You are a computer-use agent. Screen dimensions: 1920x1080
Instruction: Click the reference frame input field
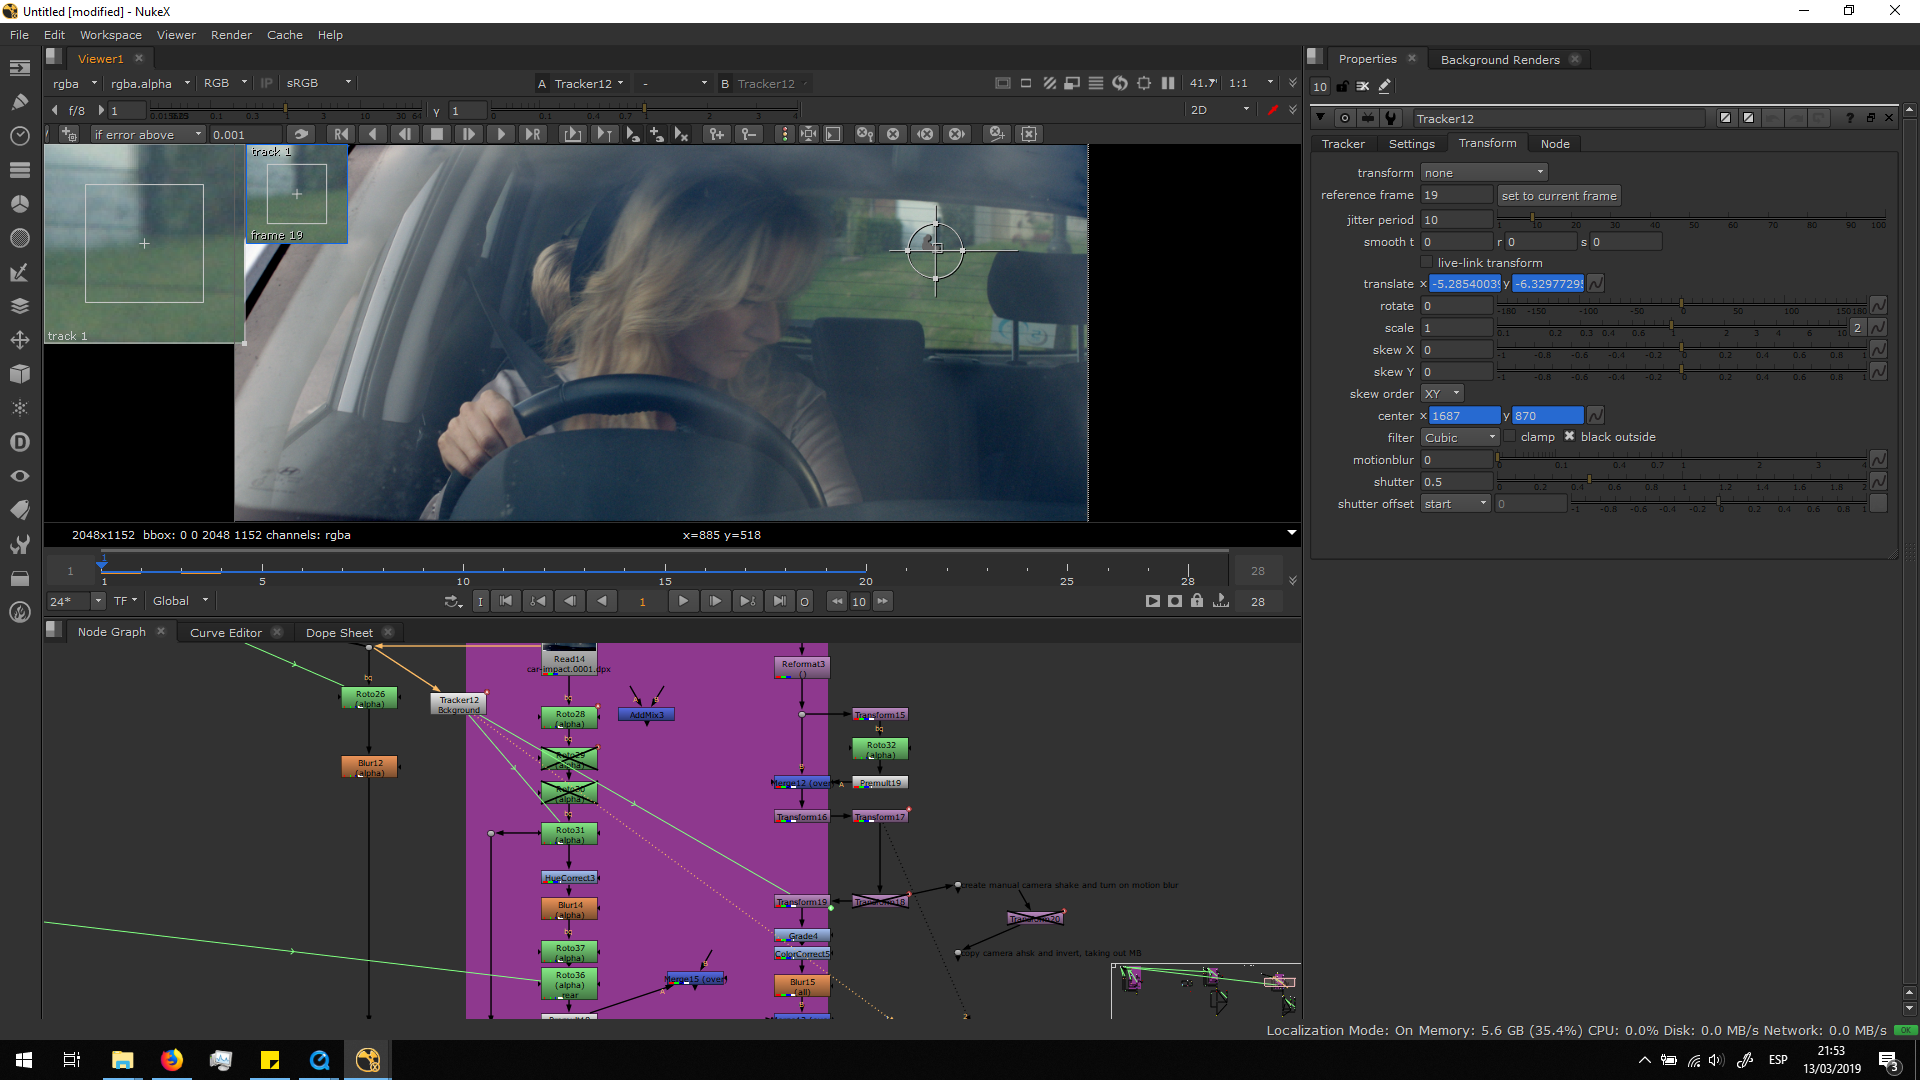[1456, 196]
